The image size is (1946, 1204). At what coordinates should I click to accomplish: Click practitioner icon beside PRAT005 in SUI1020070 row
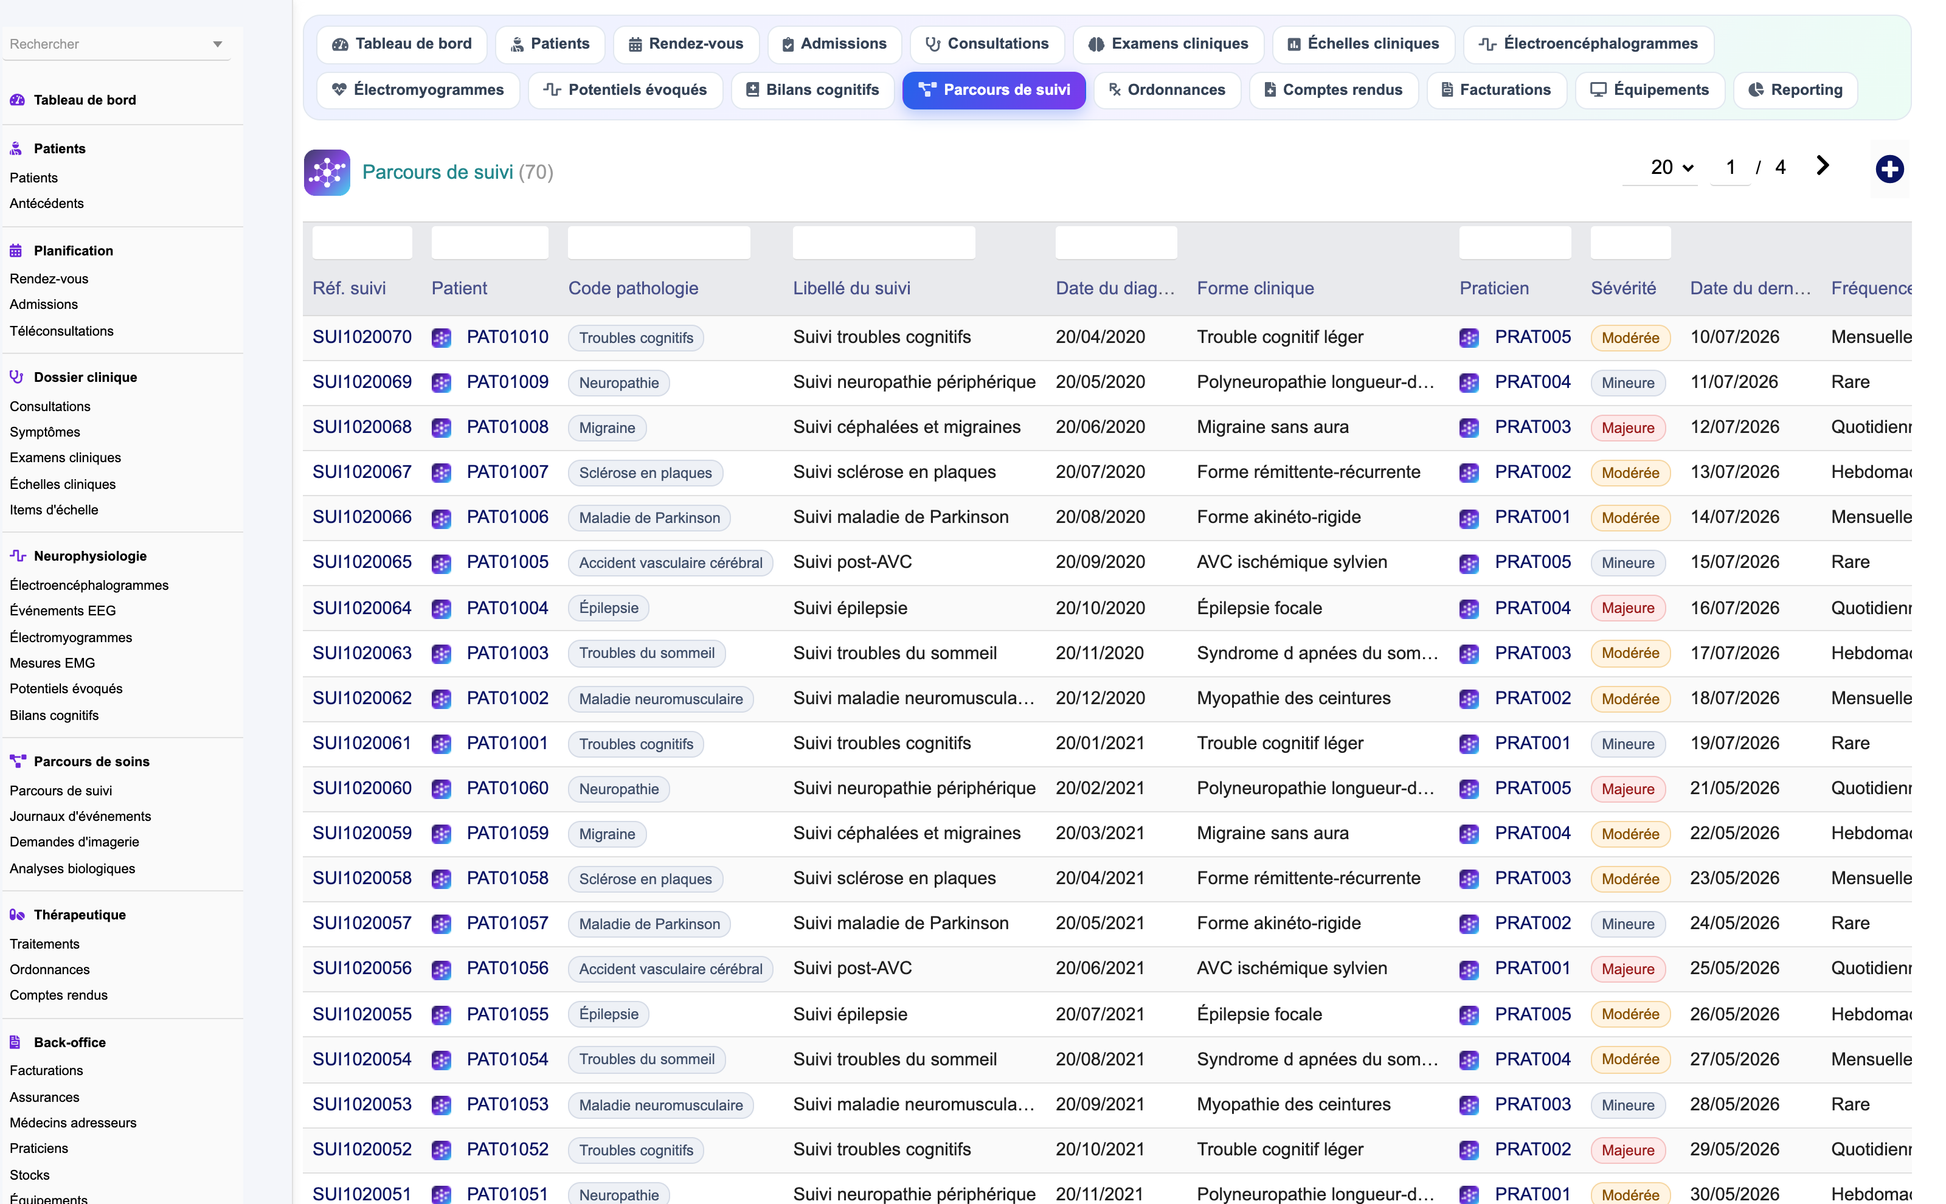point(1469,338)
